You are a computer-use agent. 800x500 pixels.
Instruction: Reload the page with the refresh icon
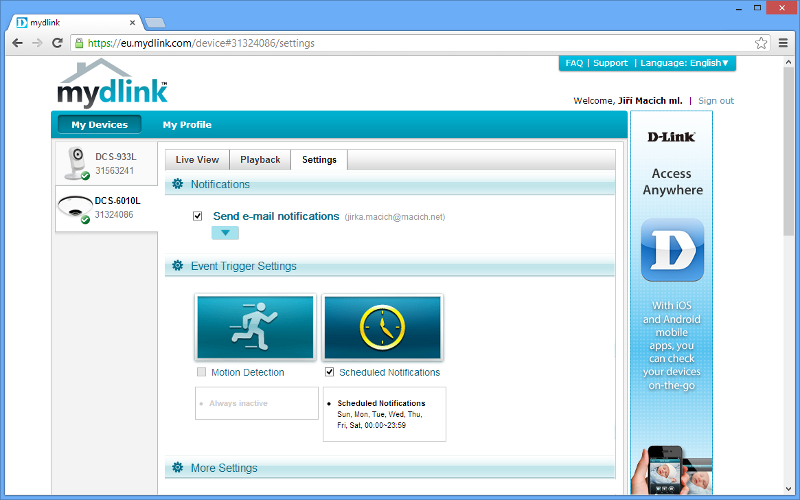pos(58,43)
